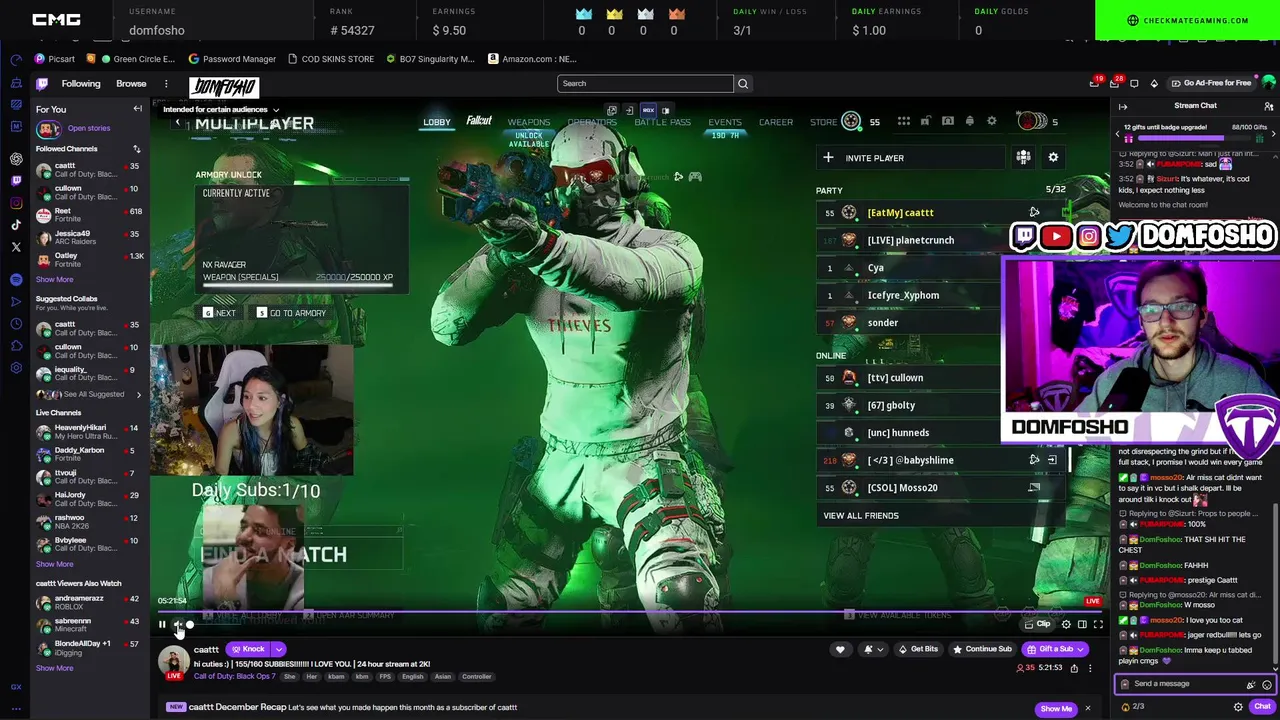Expand the Knock options arrow
Screen dimensions: 1280x720
click(279, 649)
